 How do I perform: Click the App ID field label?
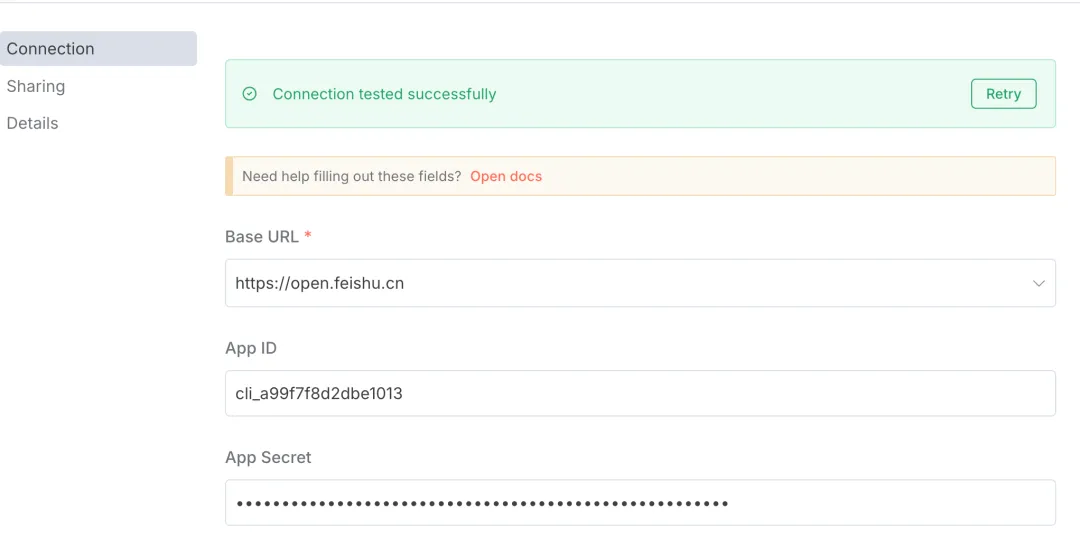coord(251,349)
